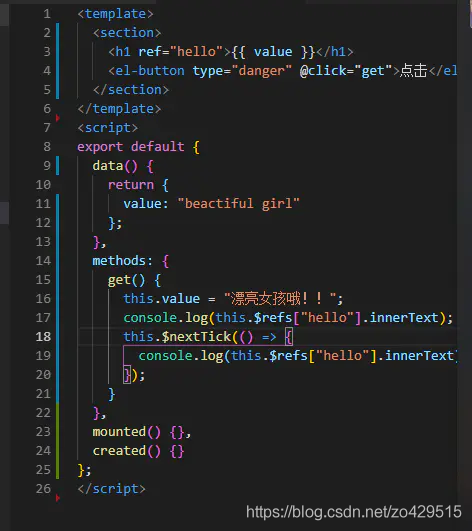
Task: Click $refs on line 17
Action: click(273, 318)
